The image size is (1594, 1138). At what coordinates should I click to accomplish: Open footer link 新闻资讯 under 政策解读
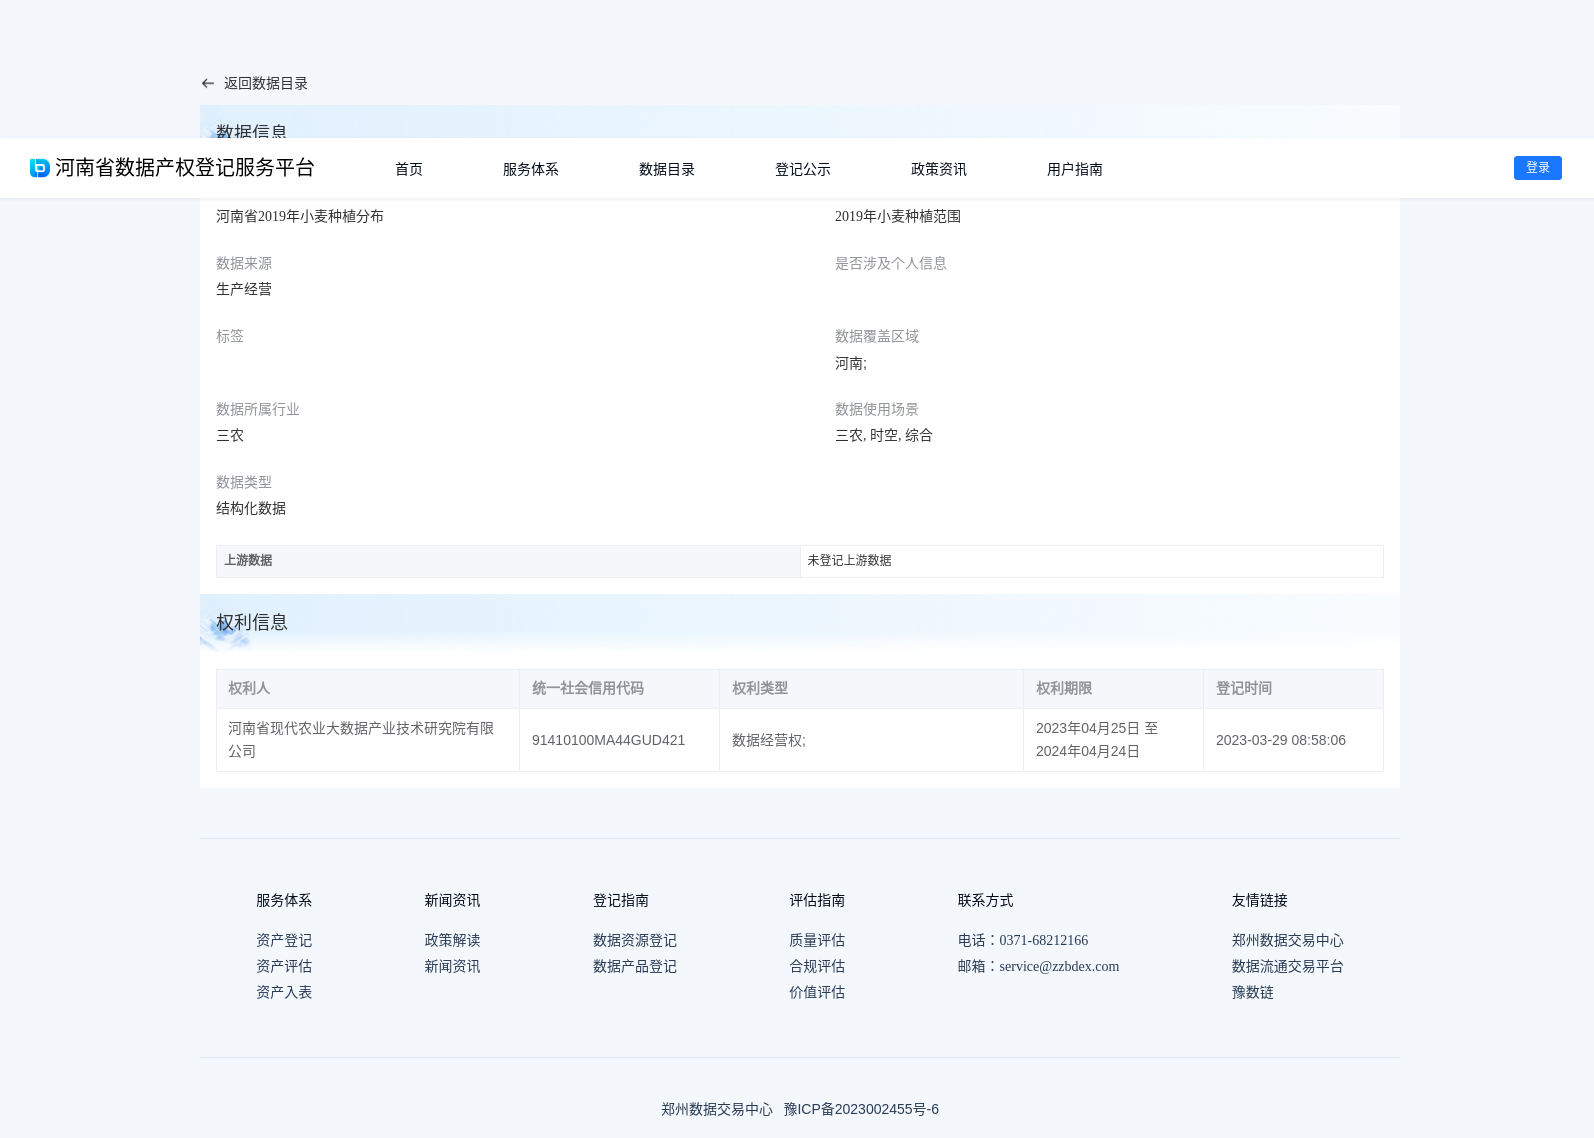[452, 966]
